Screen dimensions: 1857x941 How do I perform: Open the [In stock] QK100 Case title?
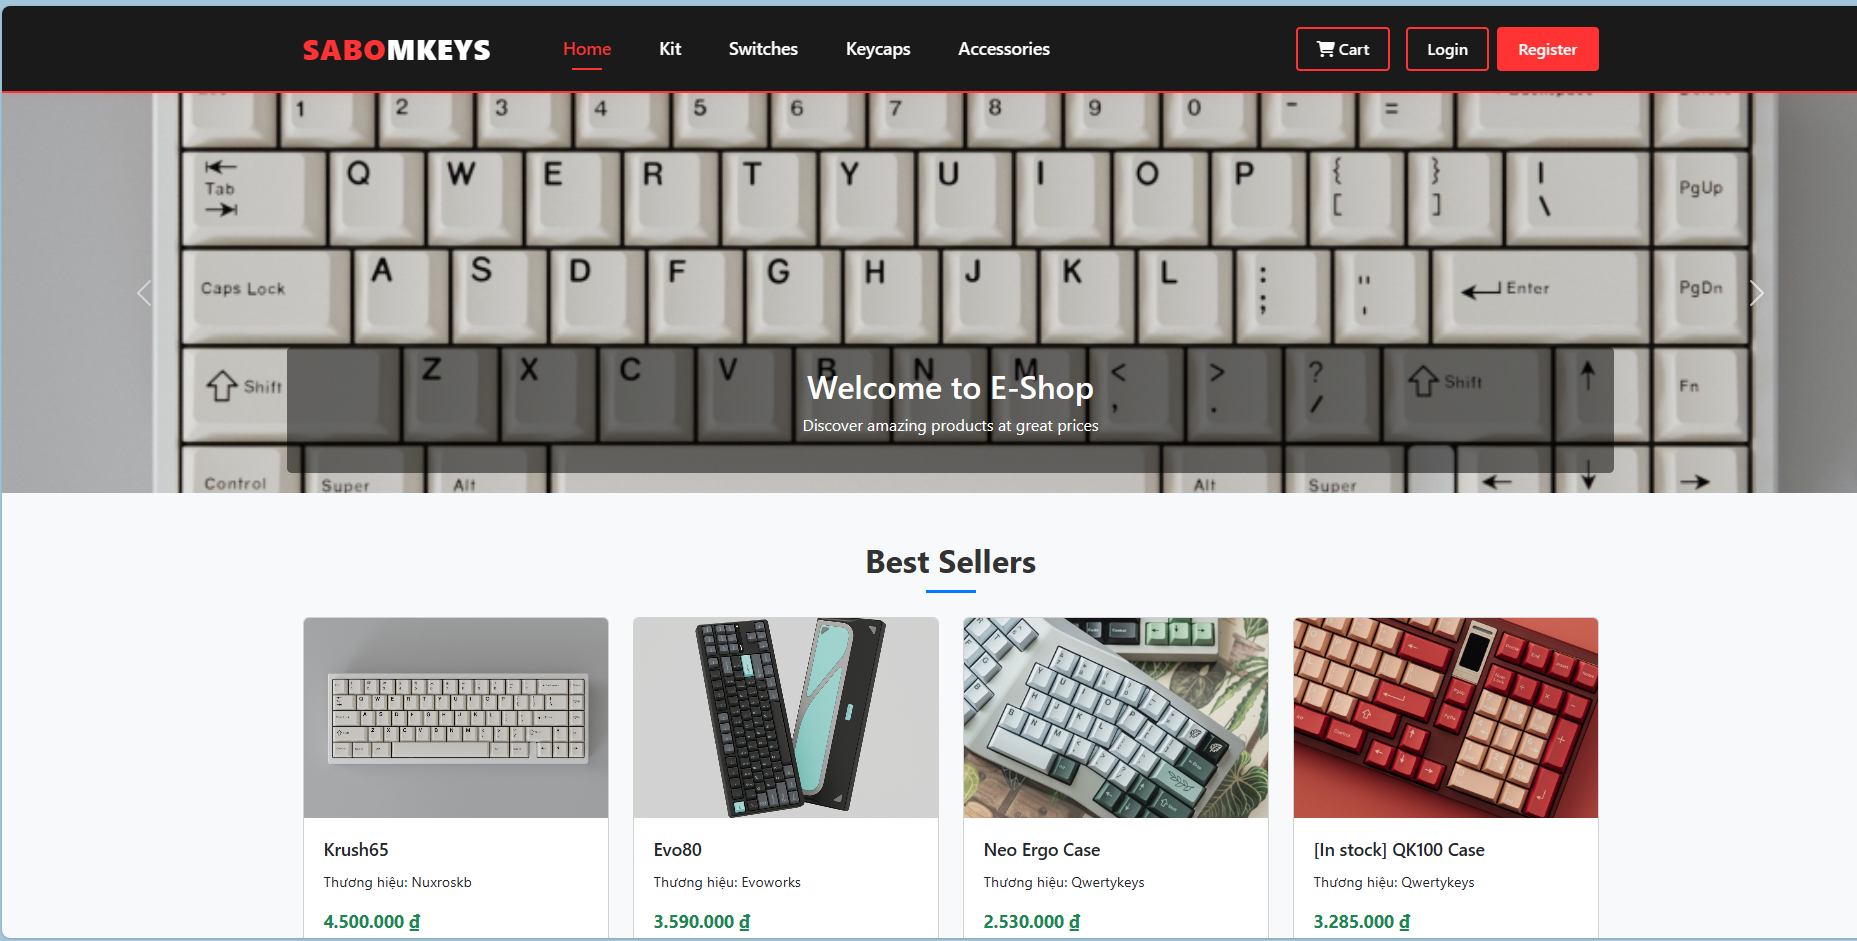coord(1399,849)
